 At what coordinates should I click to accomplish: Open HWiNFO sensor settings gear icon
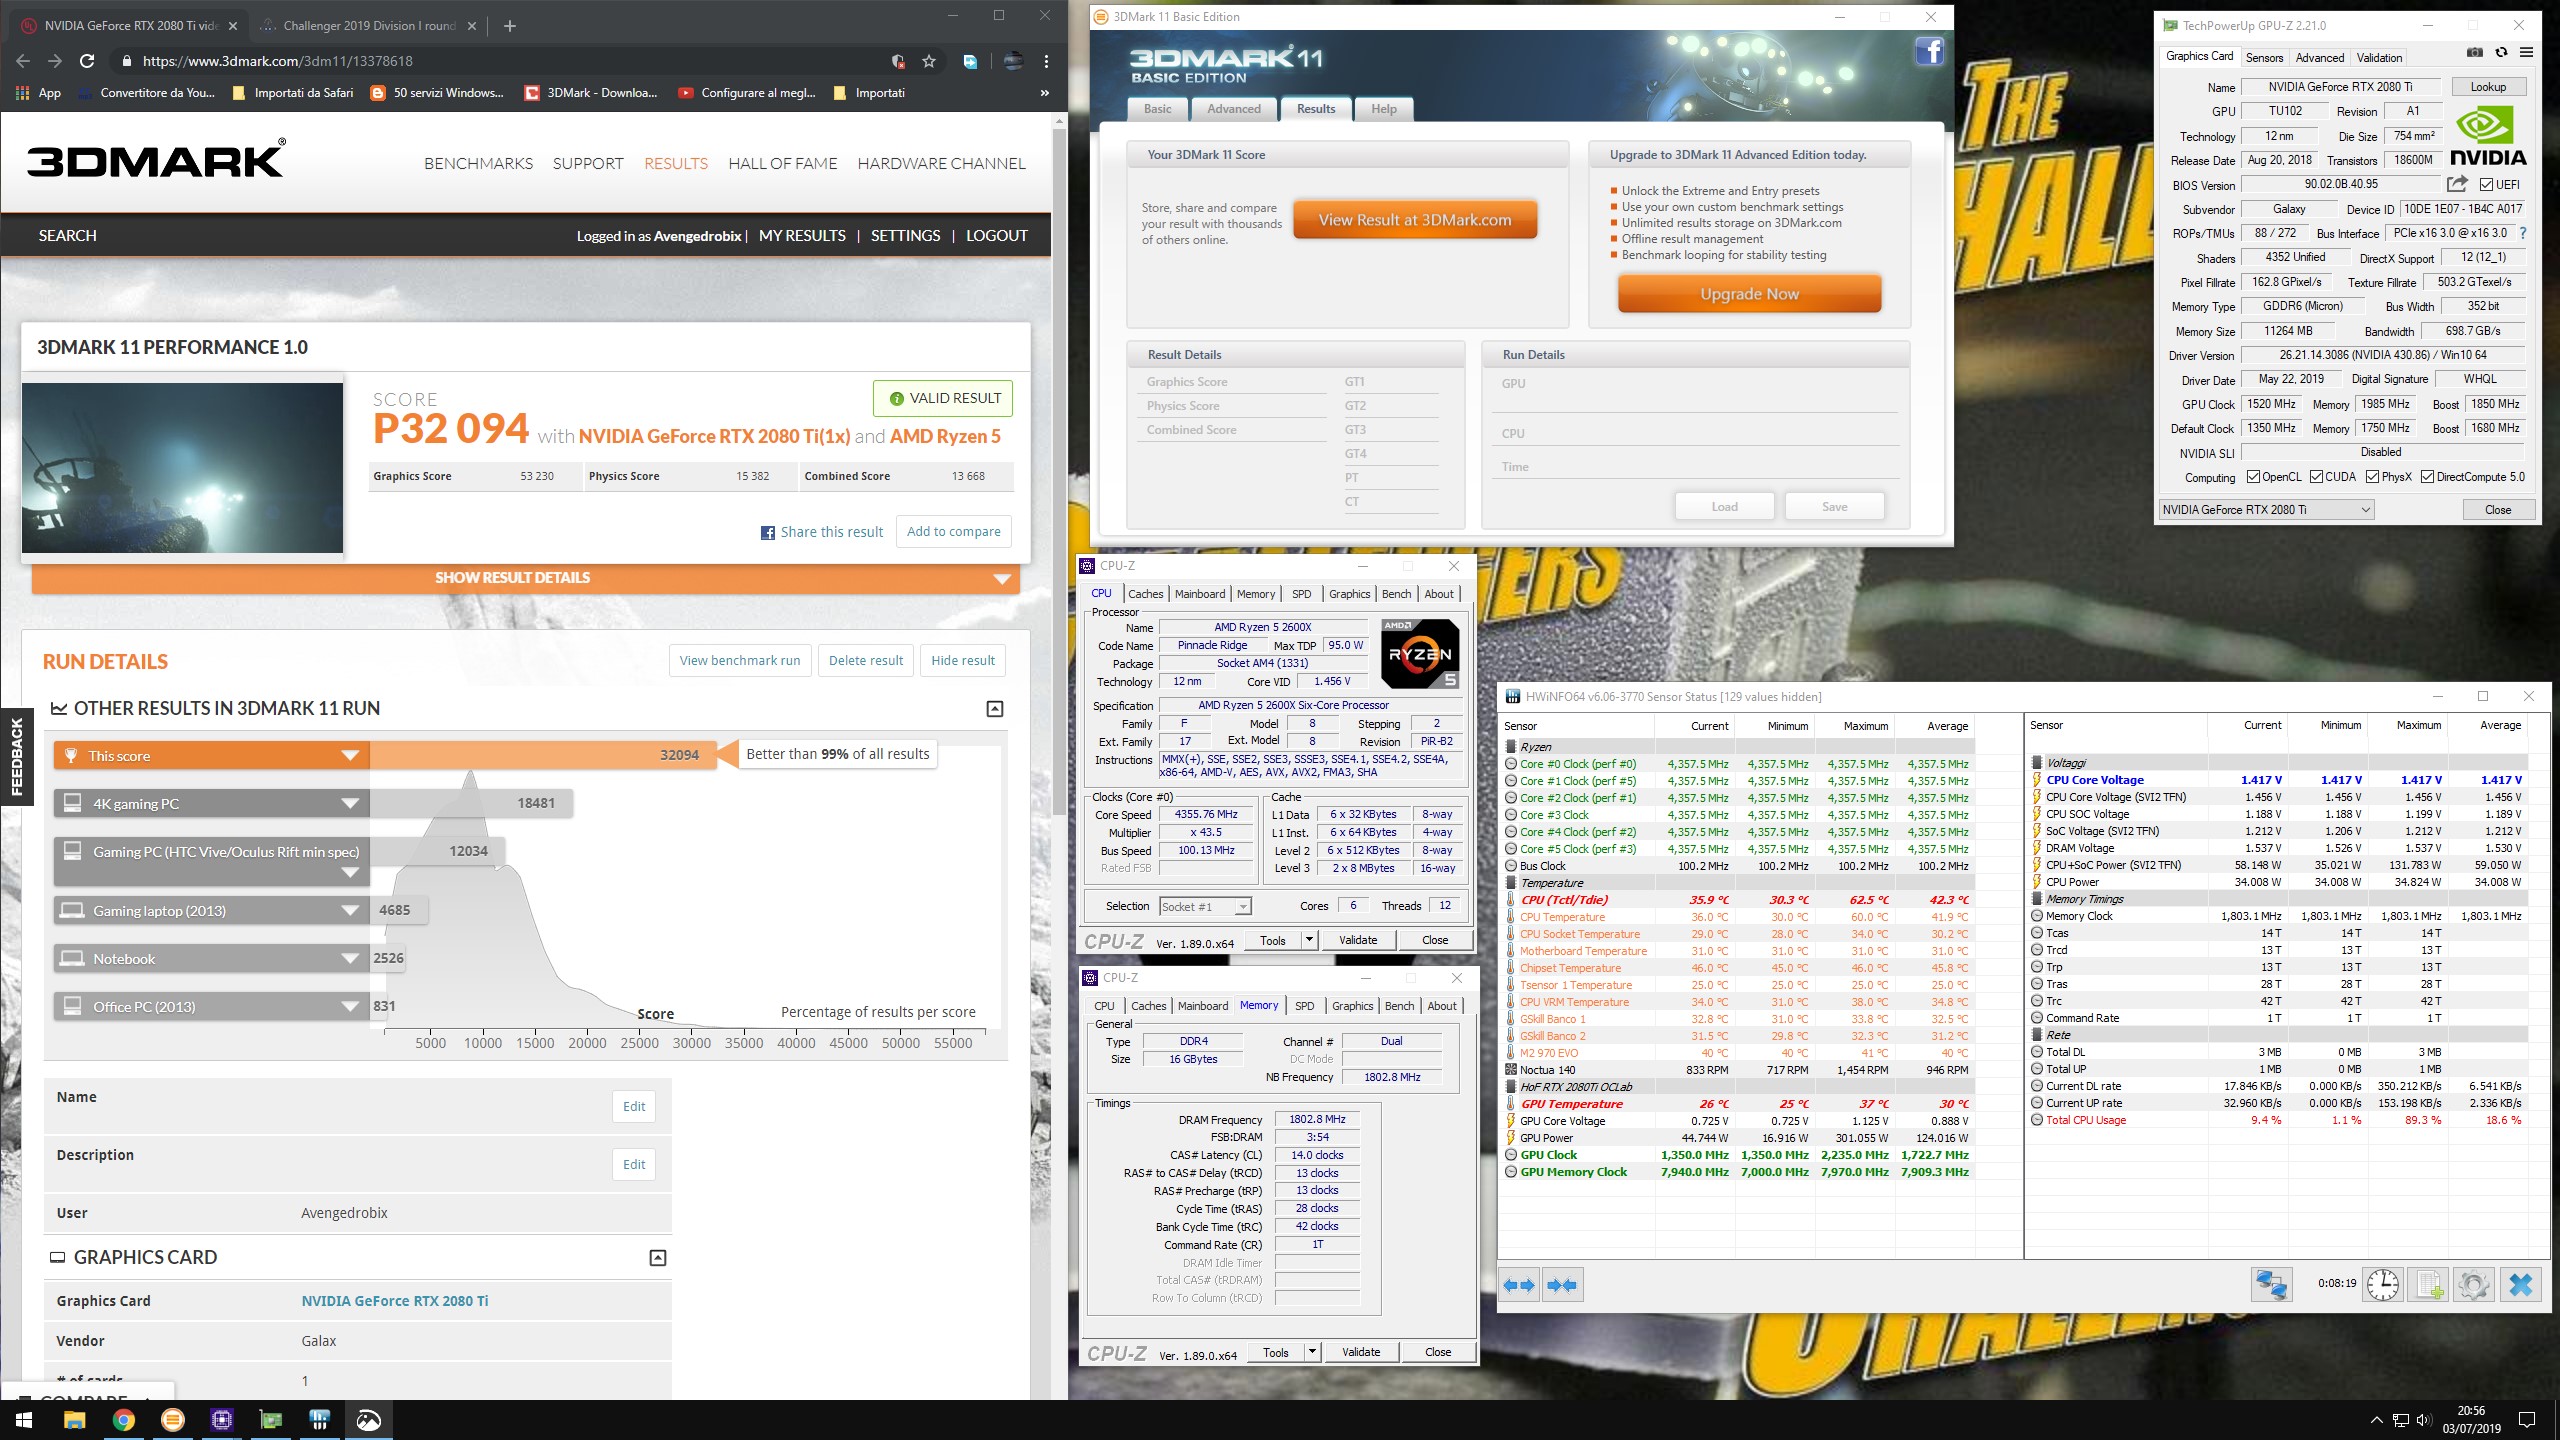coord(2474,1284)
